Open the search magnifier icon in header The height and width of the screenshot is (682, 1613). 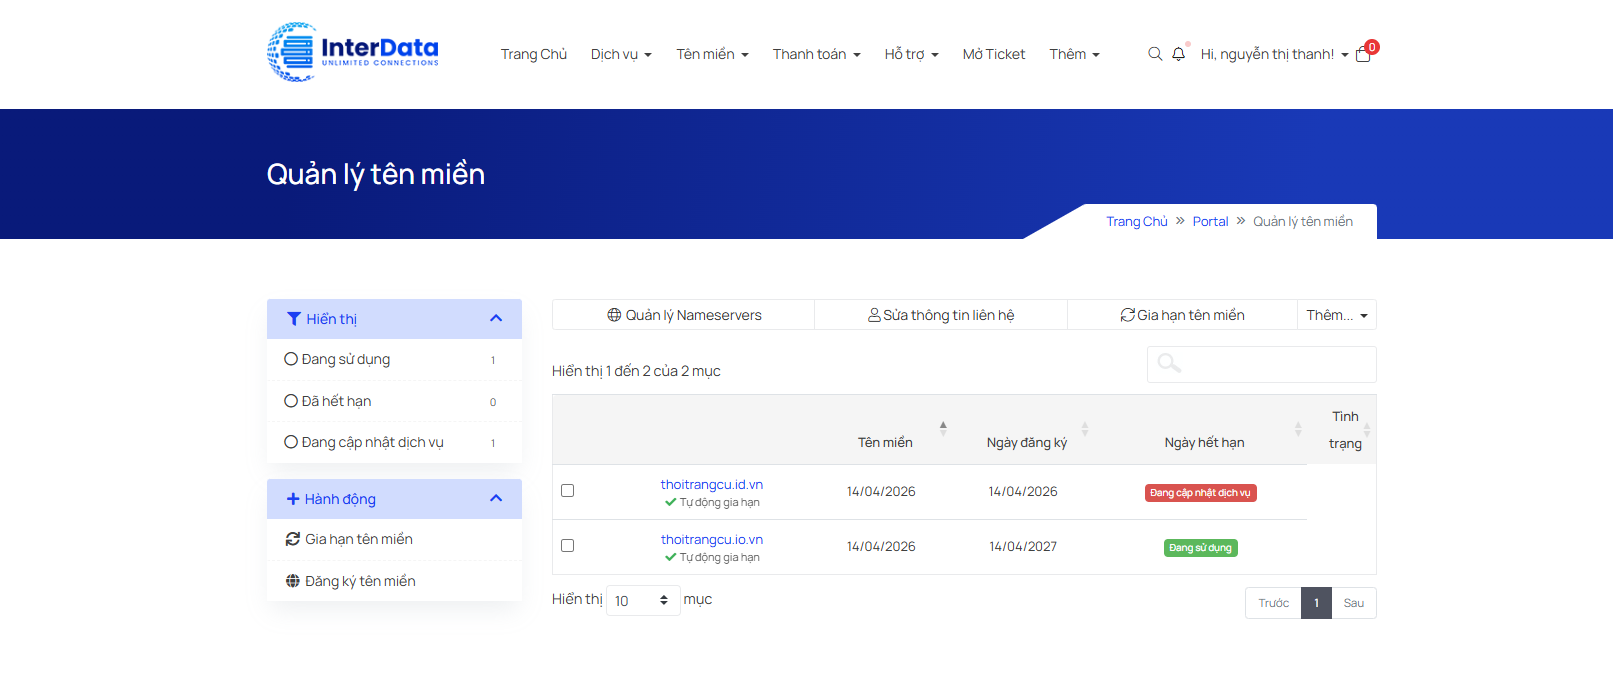pyautogui.click(x=1155, y=54)
